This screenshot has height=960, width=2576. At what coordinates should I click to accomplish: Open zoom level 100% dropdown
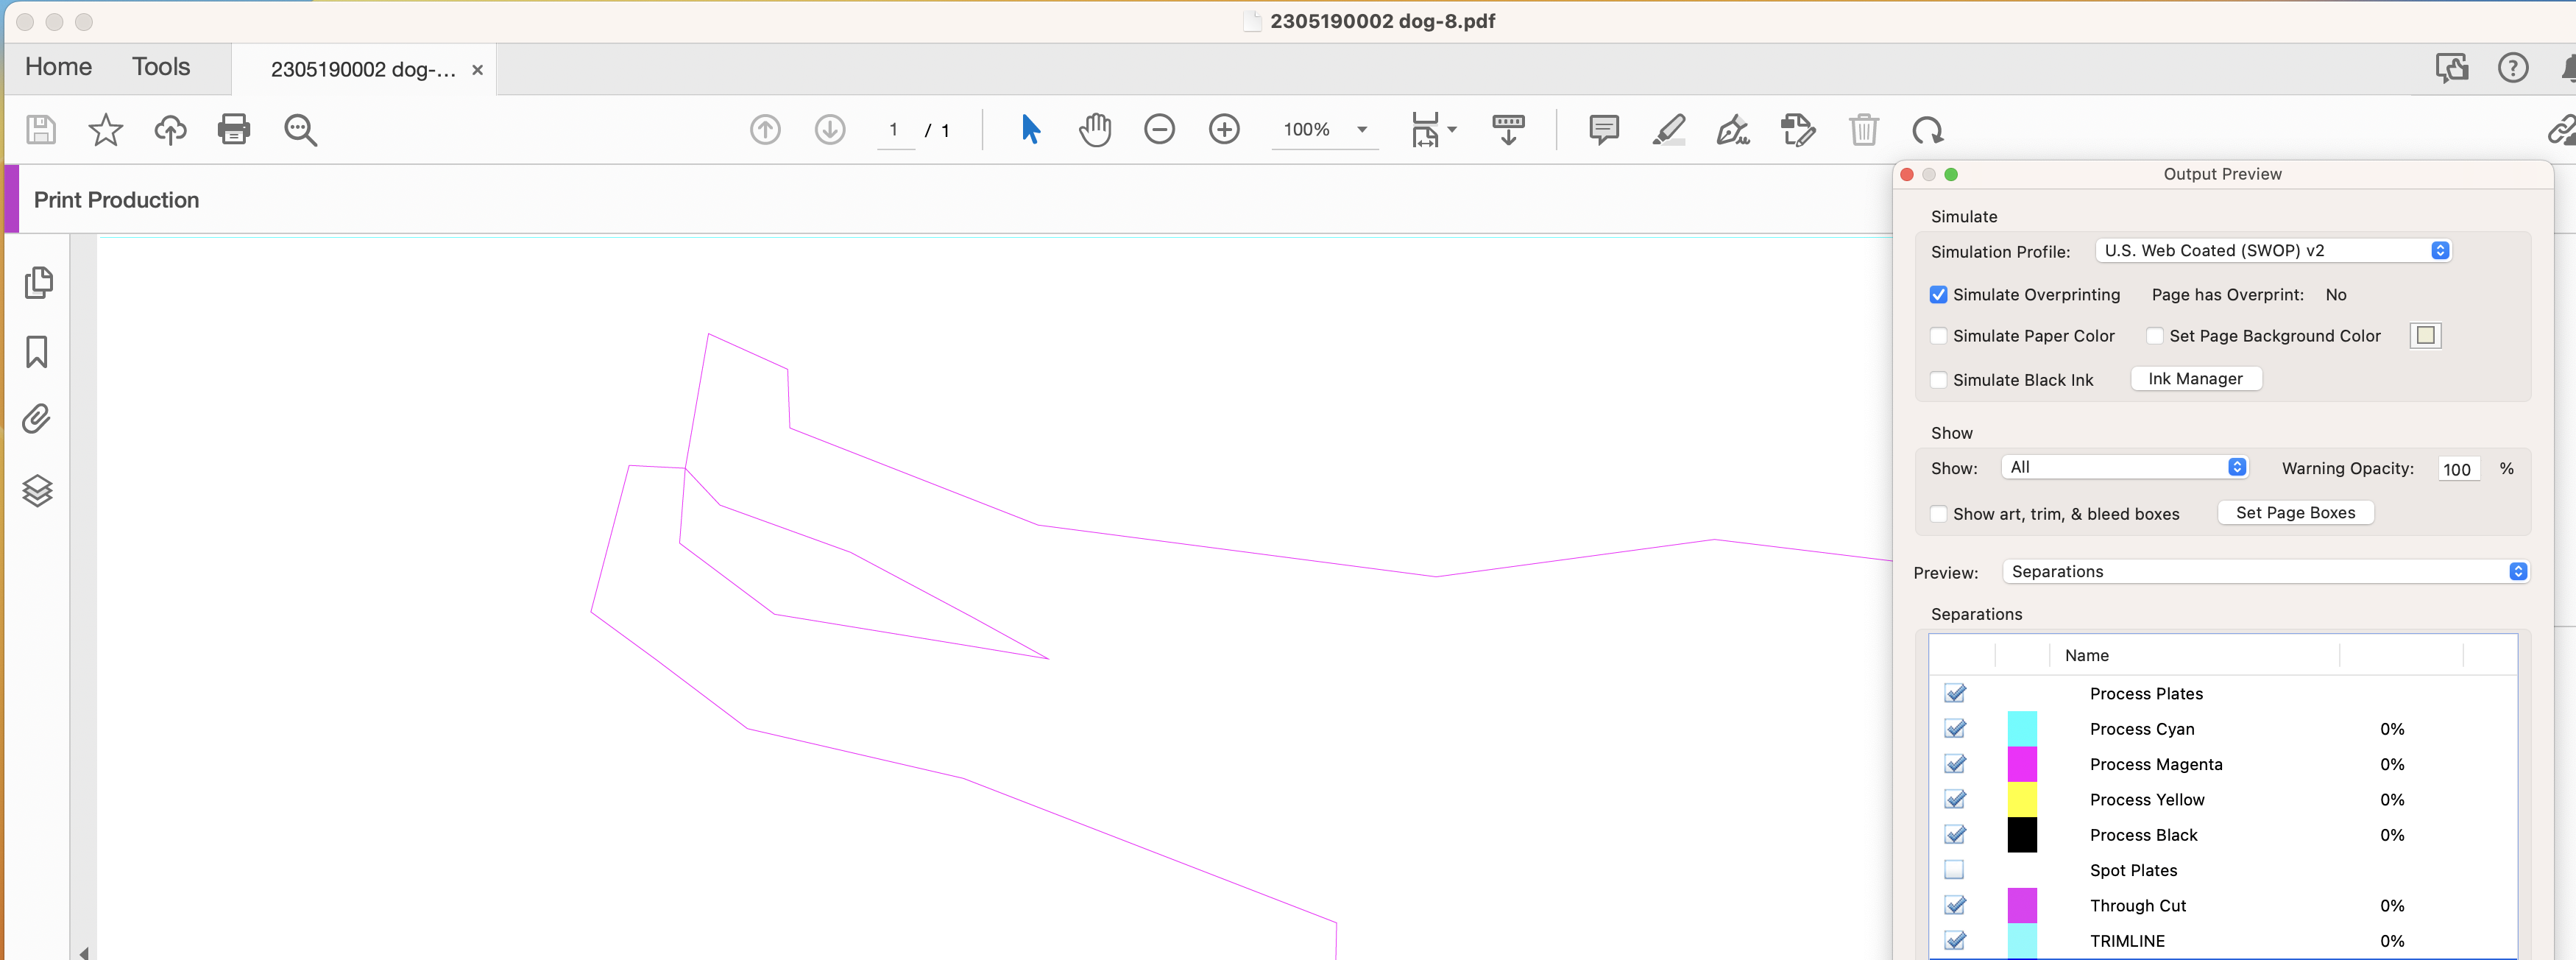1325,130
